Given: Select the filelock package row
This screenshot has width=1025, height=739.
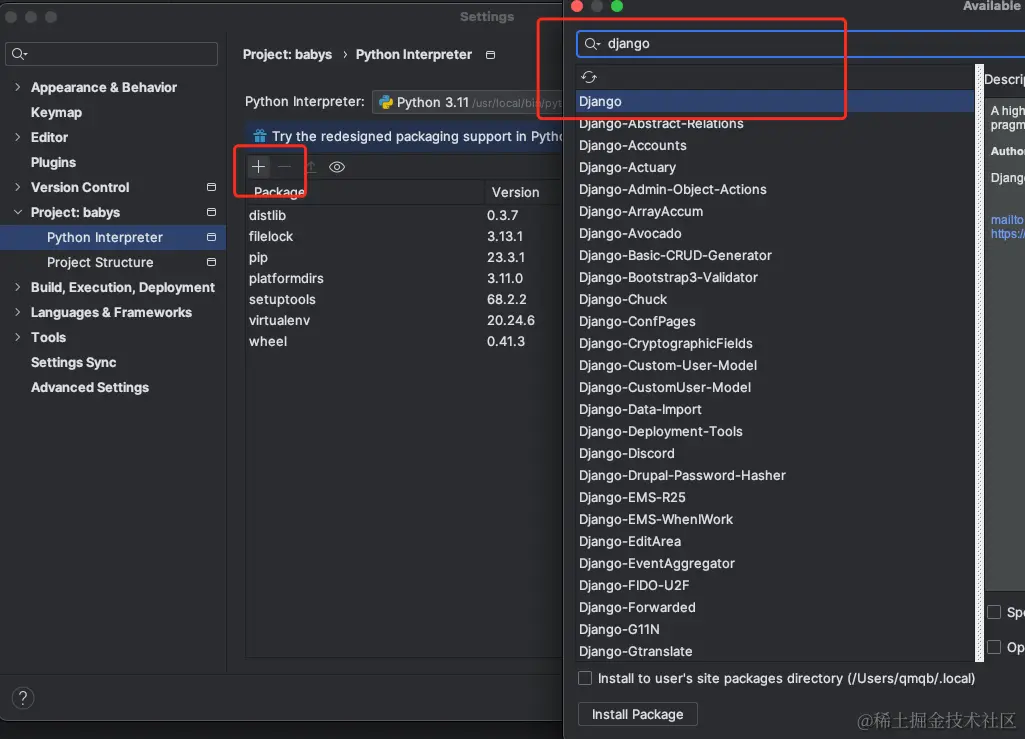Looking at the screenshot, I should [x=404, y=236].
